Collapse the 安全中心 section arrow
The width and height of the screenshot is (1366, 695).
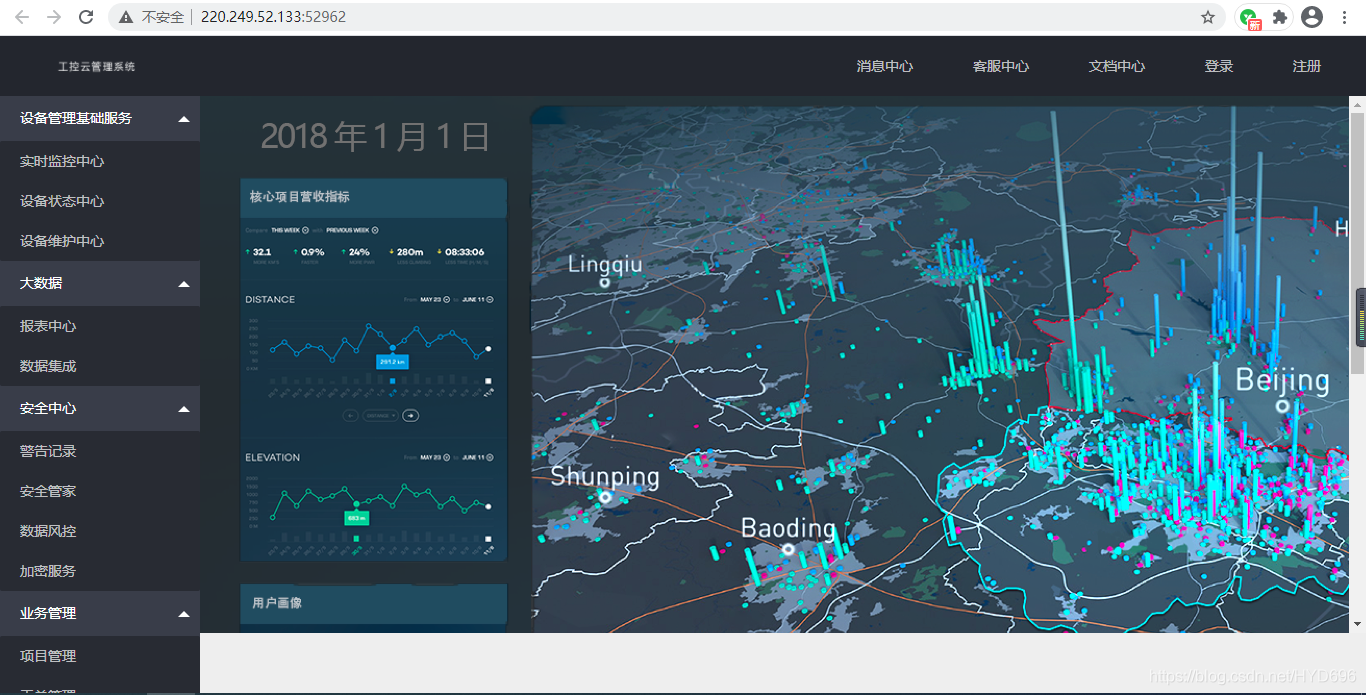[183, 409]
